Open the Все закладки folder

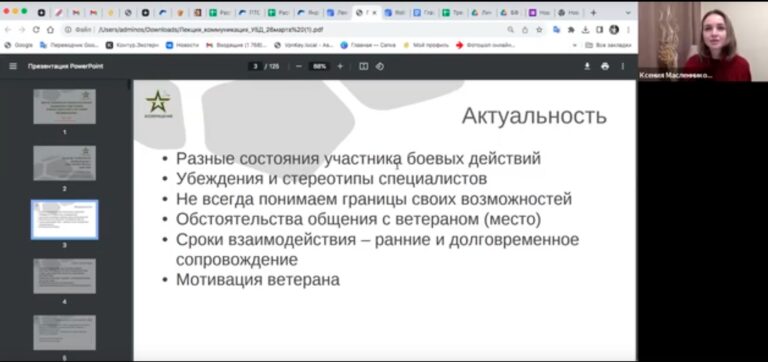pyautogui.click(x=608, y=45)
